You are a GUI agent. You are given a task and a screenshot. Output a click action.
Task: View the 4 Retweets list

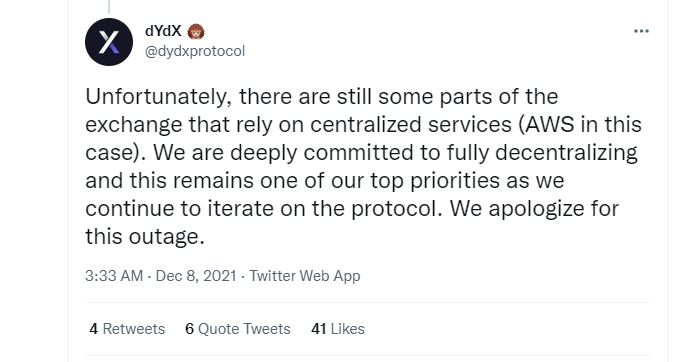127,329
